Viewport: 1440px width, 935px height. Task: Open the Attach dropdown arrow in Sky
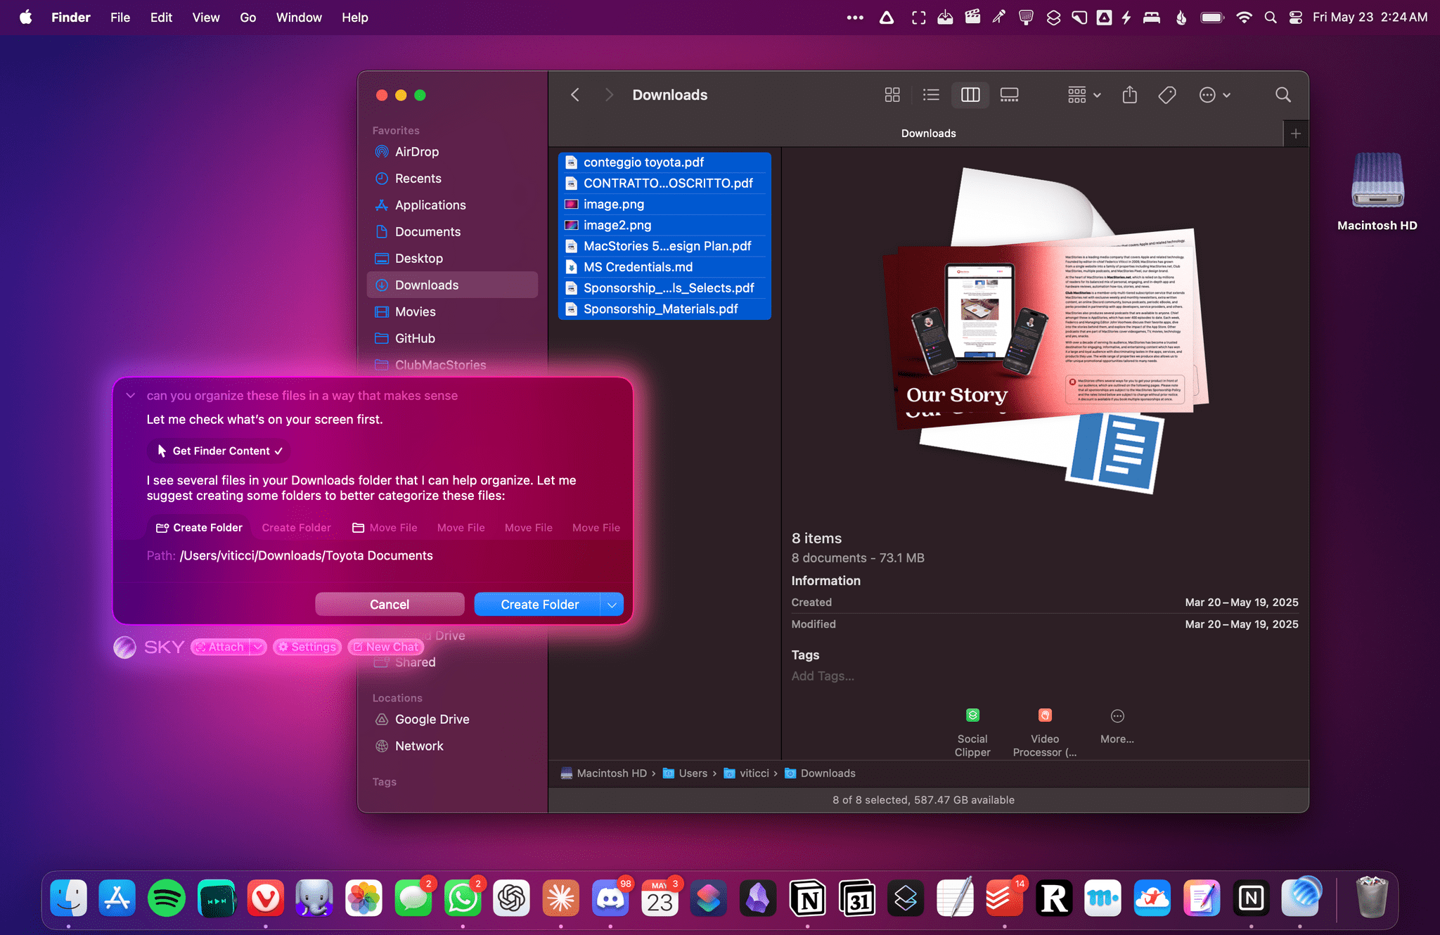click(259, 647)
